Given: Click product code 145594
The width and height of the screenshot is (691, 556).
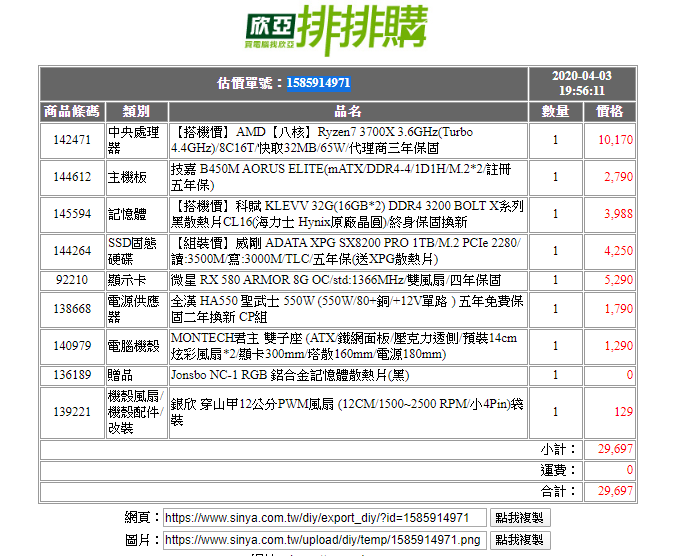Looking at the screenshot, I should point(72,214).
